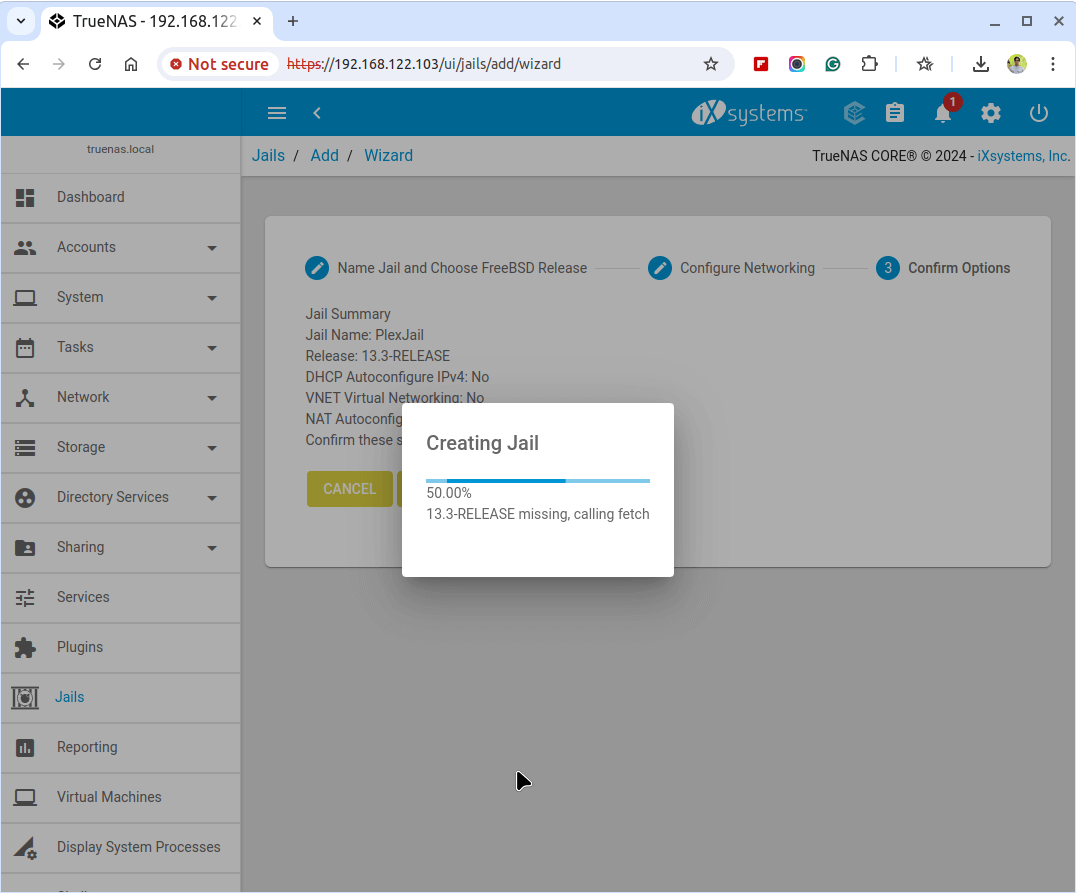
Task: Toggle the hamburger menu in top bar
Action: click(x=277, y=113)
